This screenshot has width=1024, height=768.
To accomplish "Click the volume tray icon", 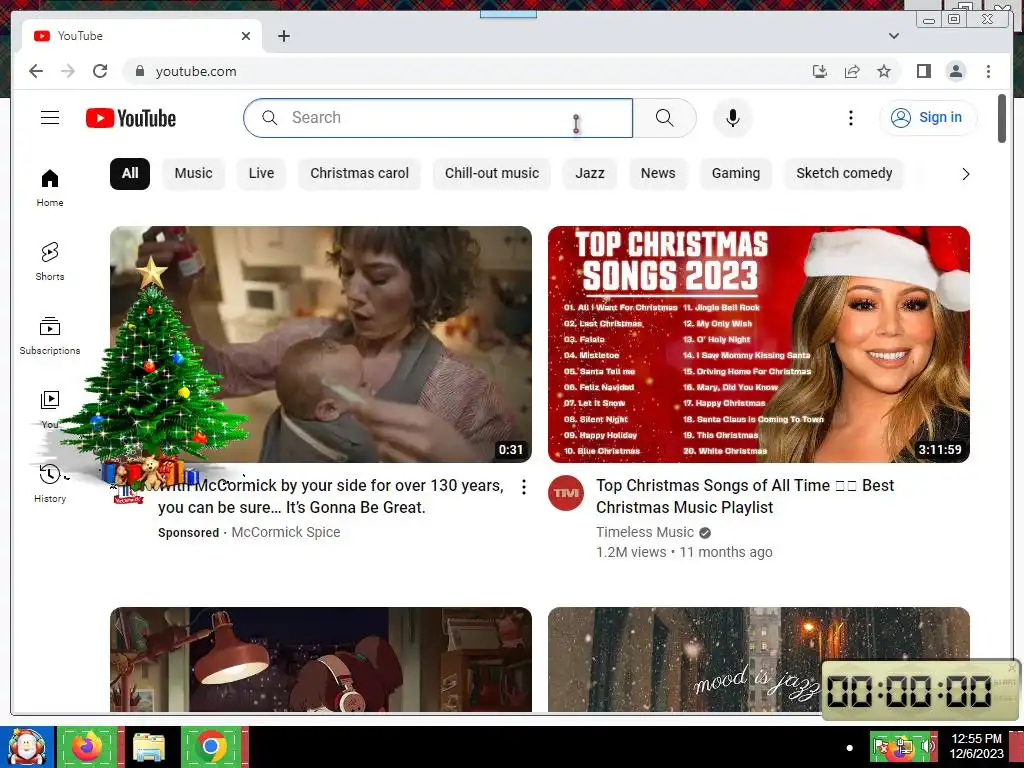I will [927, 747].
